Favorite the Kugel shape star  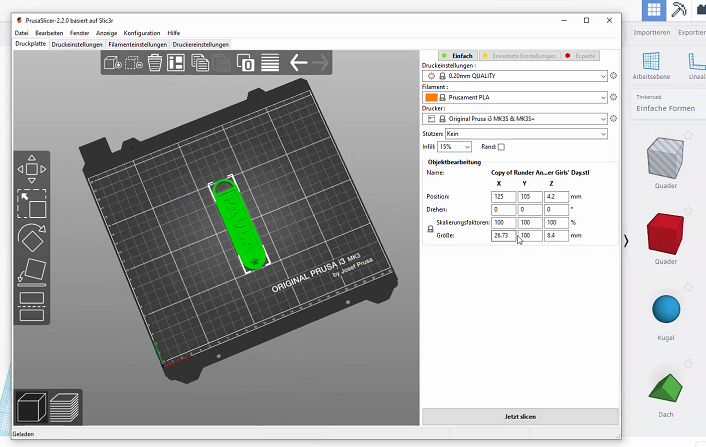click(x=688, y=287)
